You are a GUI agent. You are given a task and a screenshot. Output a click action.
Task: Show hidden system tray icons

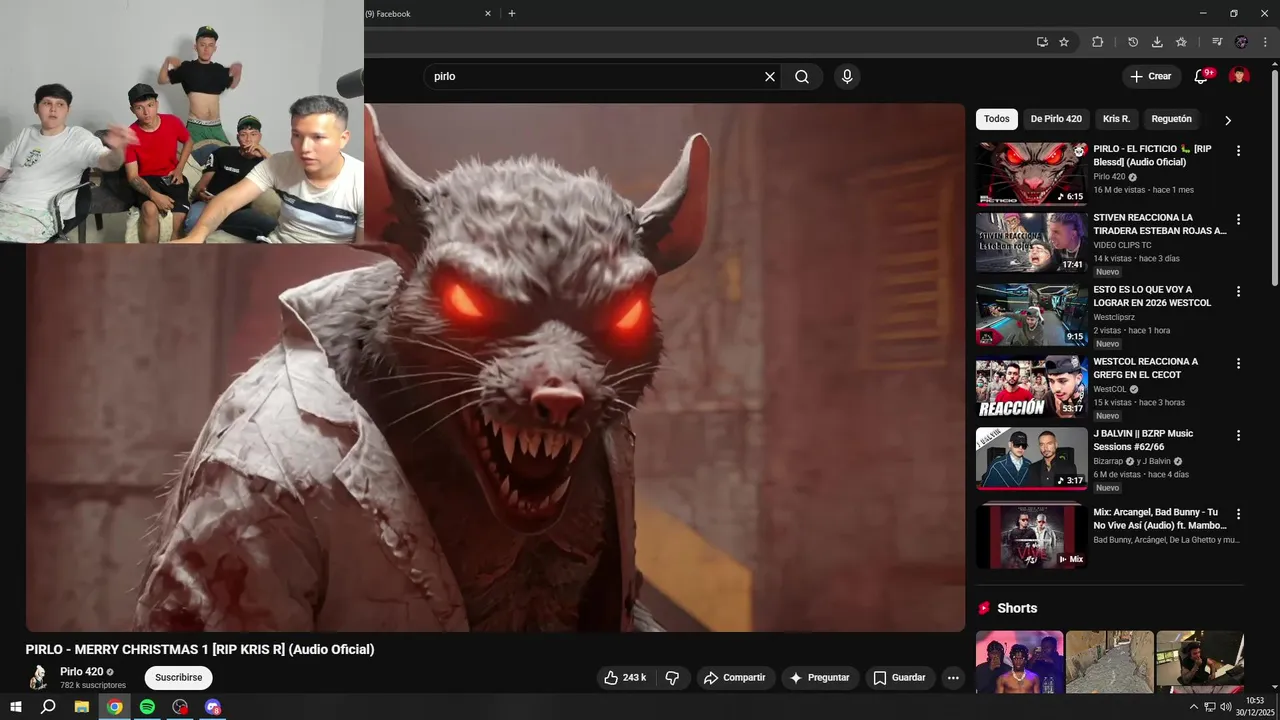point(1193,707)
